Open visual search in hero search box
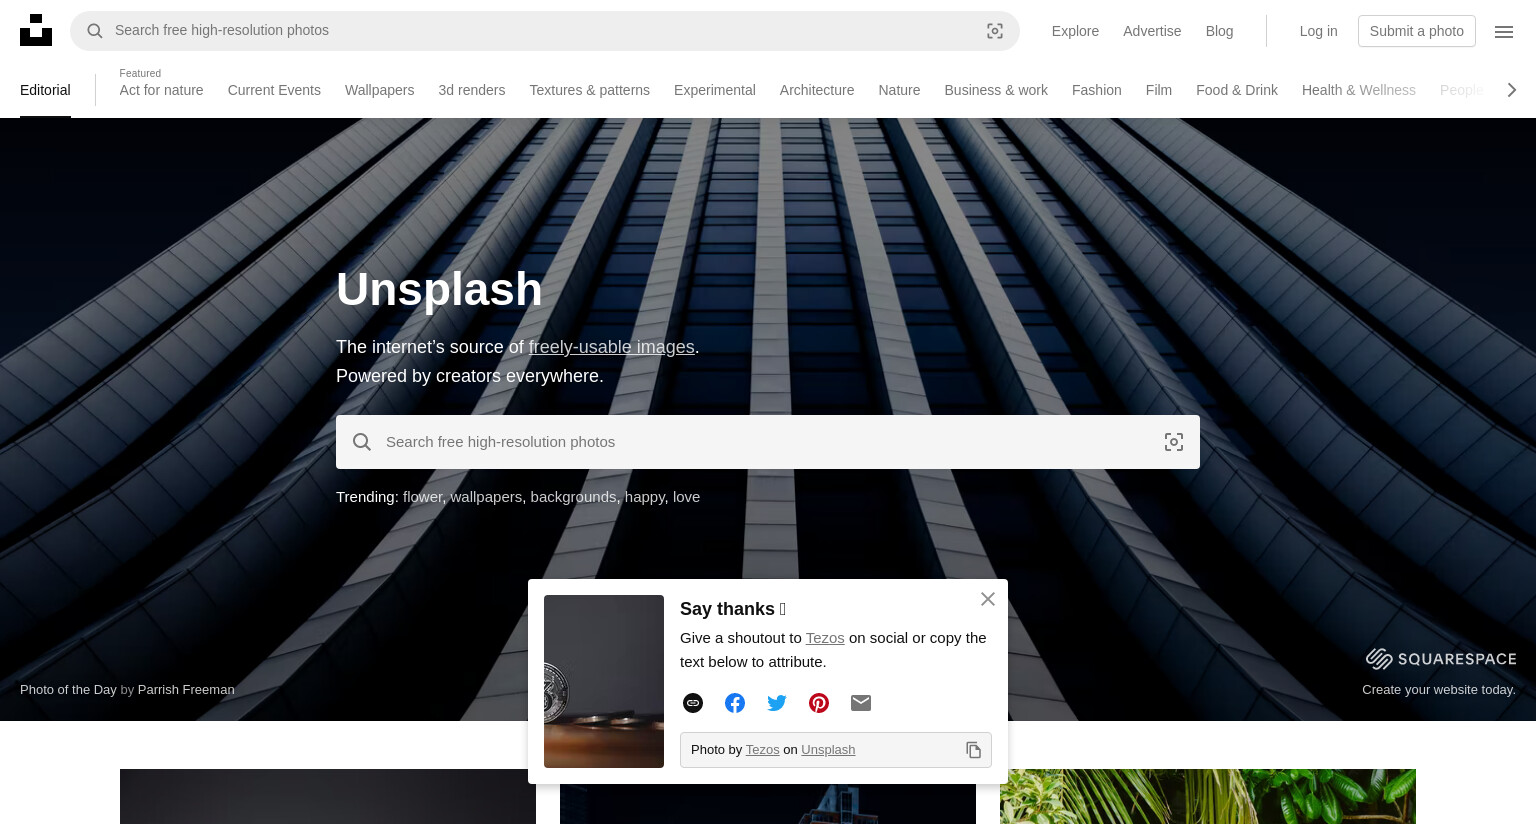The height and width of the screenshot is (824, 1536). (1174, 442)
